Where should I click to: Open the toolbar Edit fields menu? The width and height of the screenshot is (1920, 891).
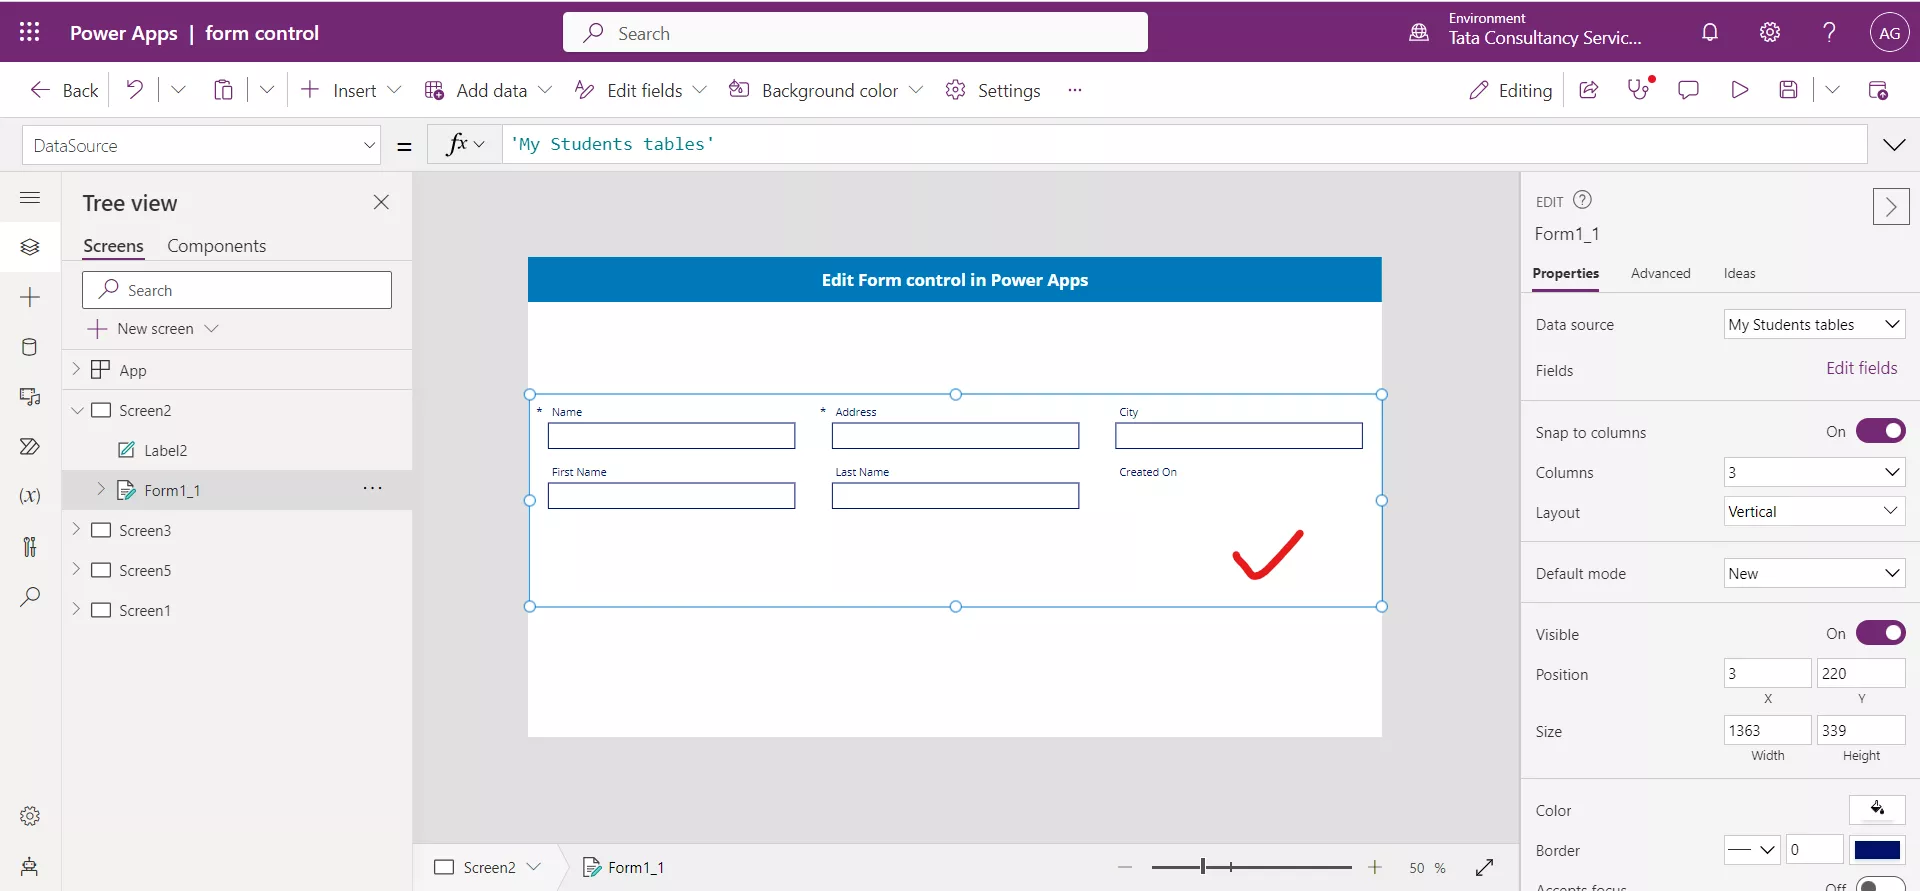pyautogui.click(x=641, y=90)
